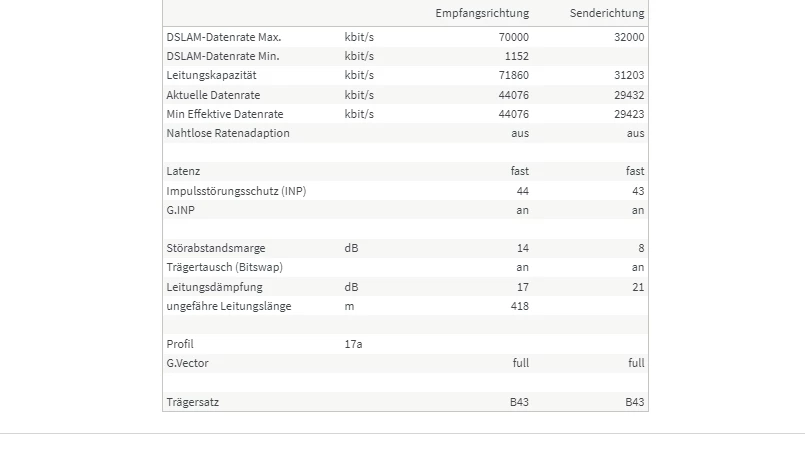Click the 17a profile value
Viewport: 805px width, 452px height.
pyautogui.click(x=353, y=344)
